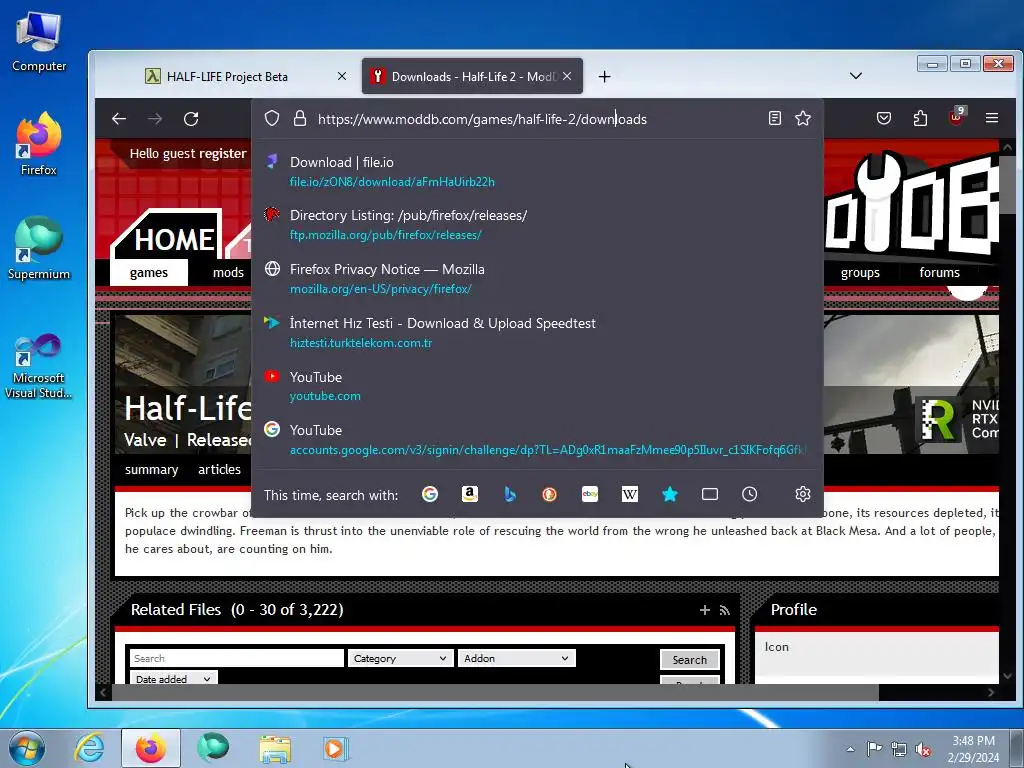This screenshot has height=768, width=1024.
Task: Open Microsoft Visual Studio desktop shortcut
Action: pyautogui.click(x=39, y=366)
